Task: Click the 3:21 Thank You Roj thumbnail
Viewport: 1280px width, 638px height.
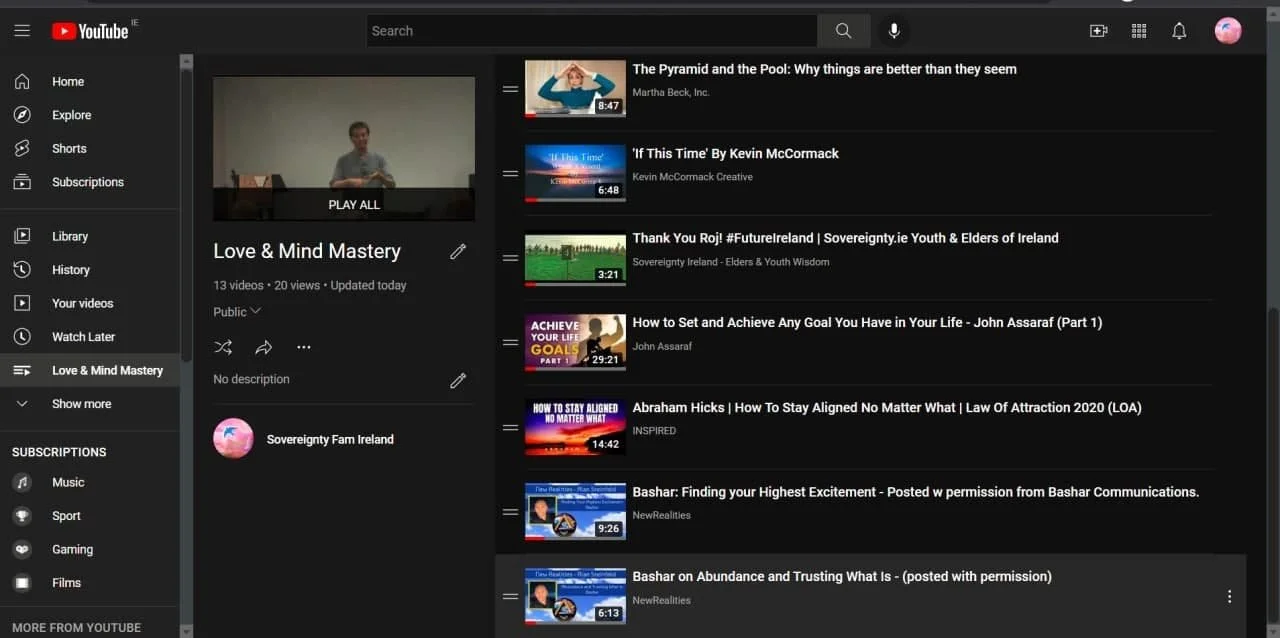Action: (575, 258)
